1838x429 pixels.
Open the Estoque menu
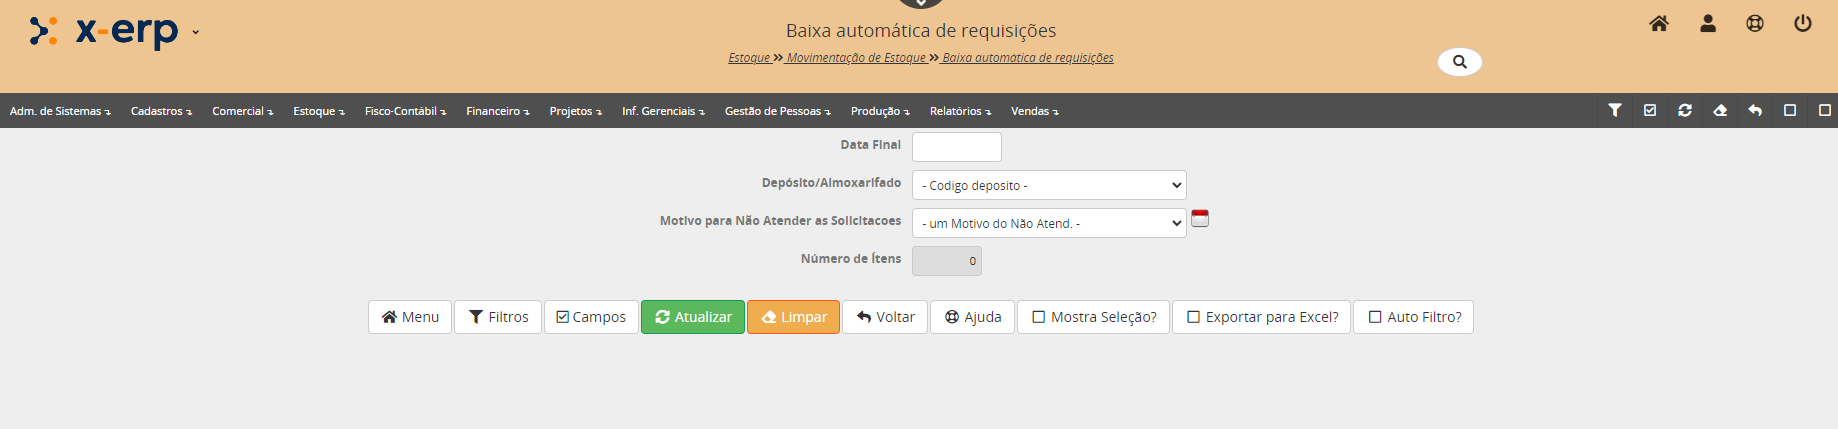[318, 111]
